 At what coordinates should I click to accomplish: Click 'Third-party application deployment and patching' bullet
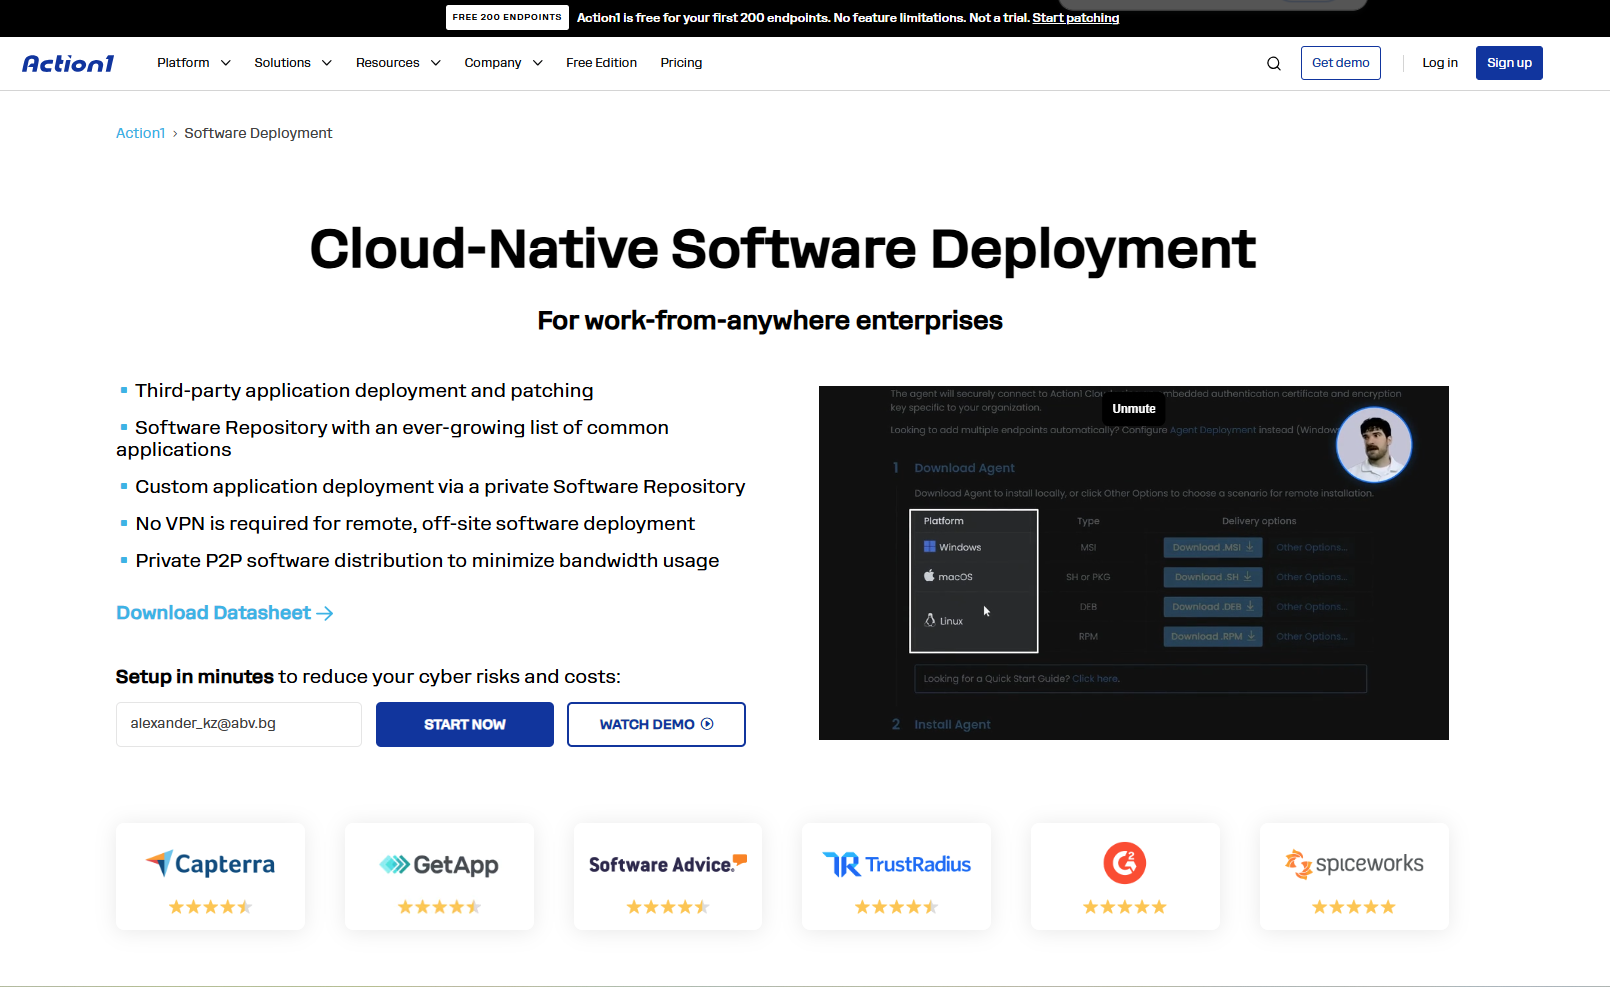click(x=364, y=391)
